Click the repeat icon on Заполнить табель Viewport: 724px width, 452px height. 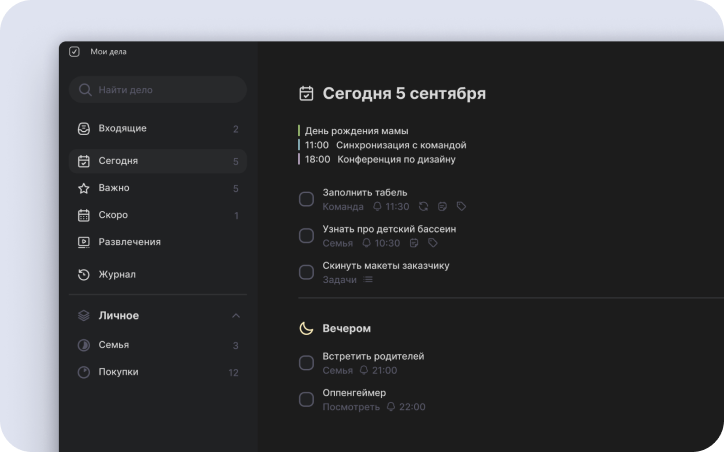[x=424, y=207]
